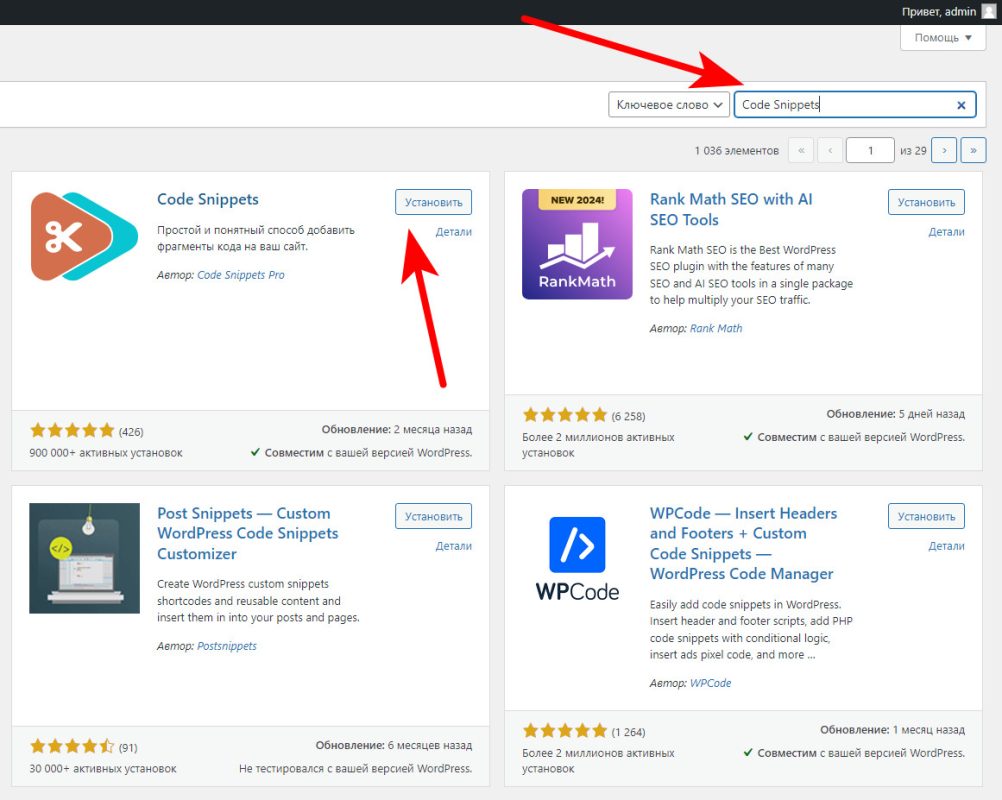Click the Code Snippets scissors plugin icon
1002x800 pixels.
coord(84,236)
